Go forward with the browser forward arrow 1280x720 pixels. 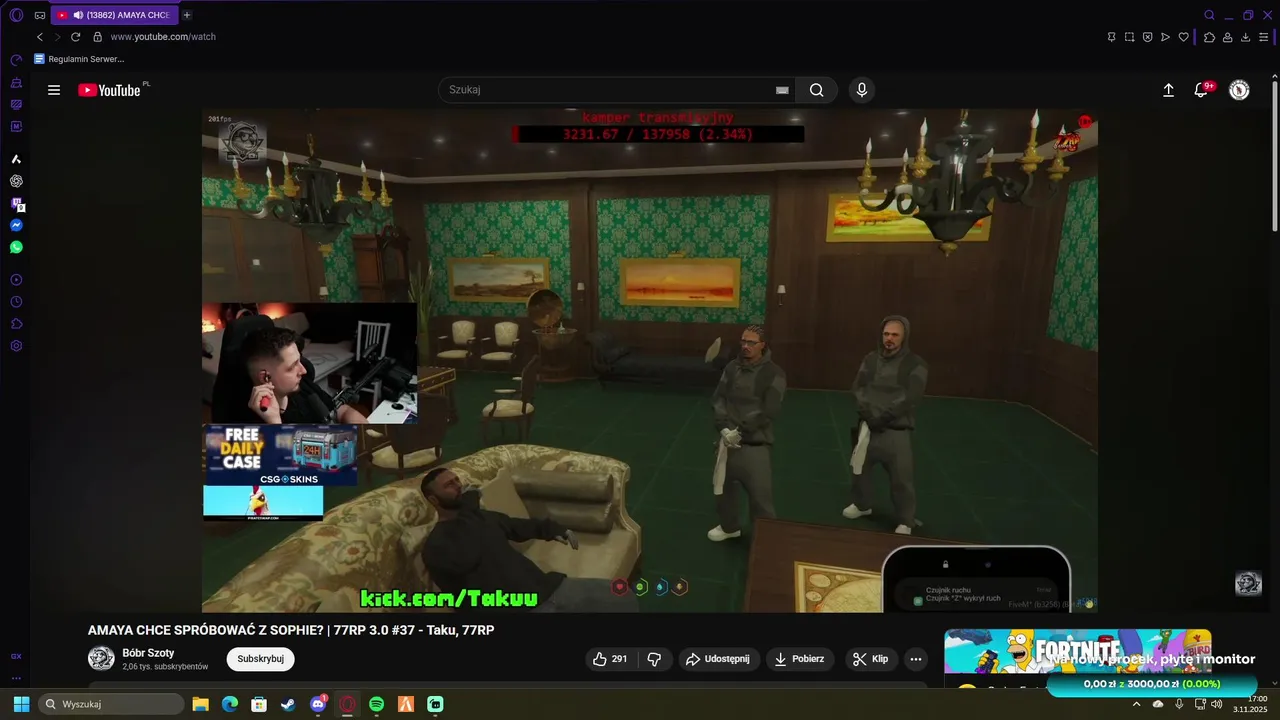pos(57,37)
